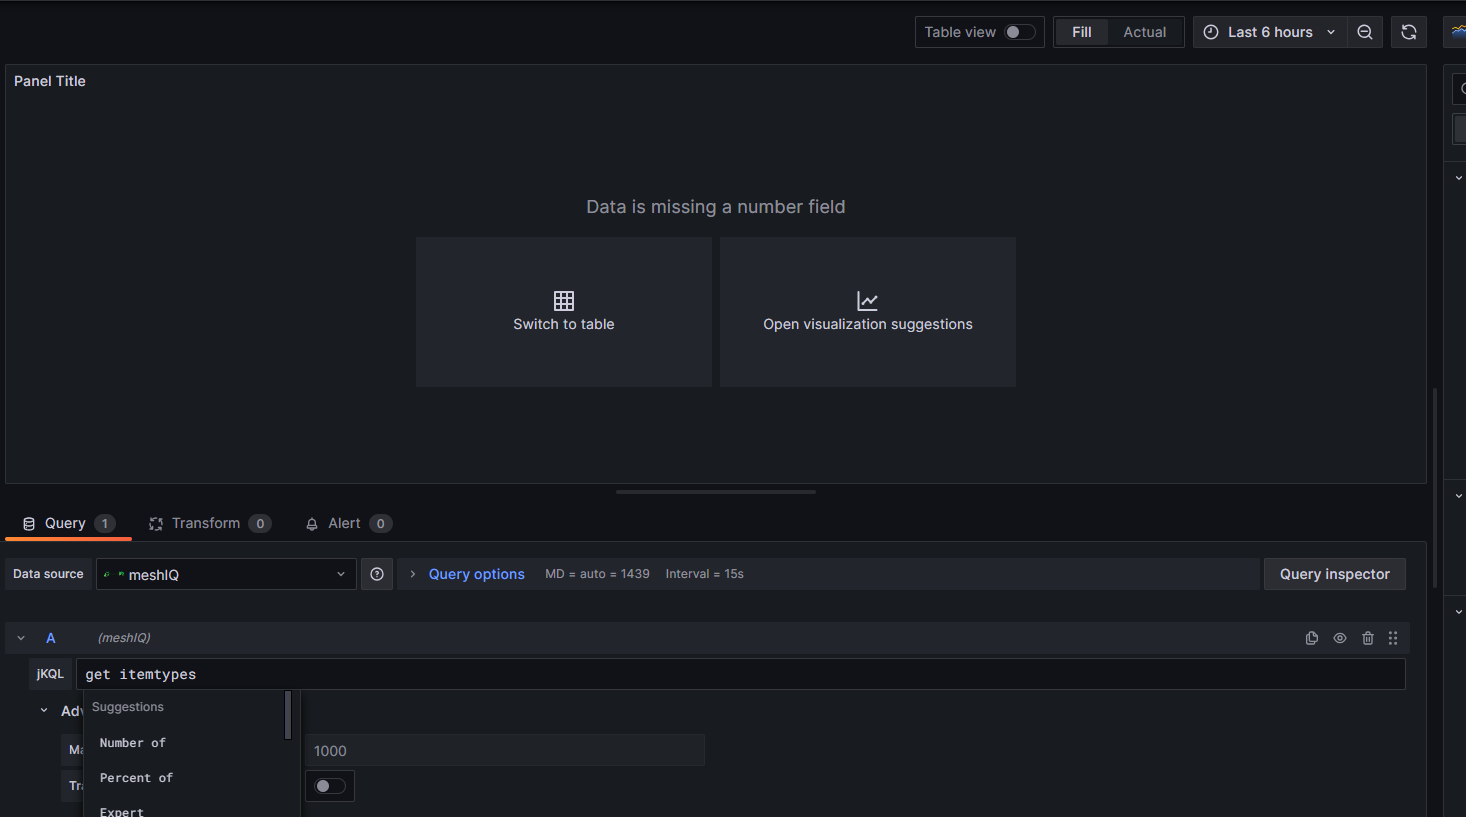Viewport: 1466px width, 817px height.
Task: Collapse query row A
Action: pyautogui.click(x=21, y=638)
